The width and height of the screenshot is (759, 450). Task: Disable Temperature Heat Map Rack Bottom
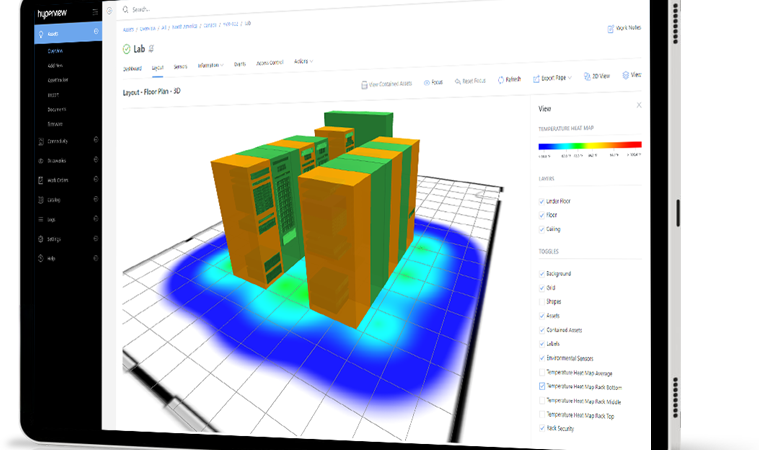542,385
